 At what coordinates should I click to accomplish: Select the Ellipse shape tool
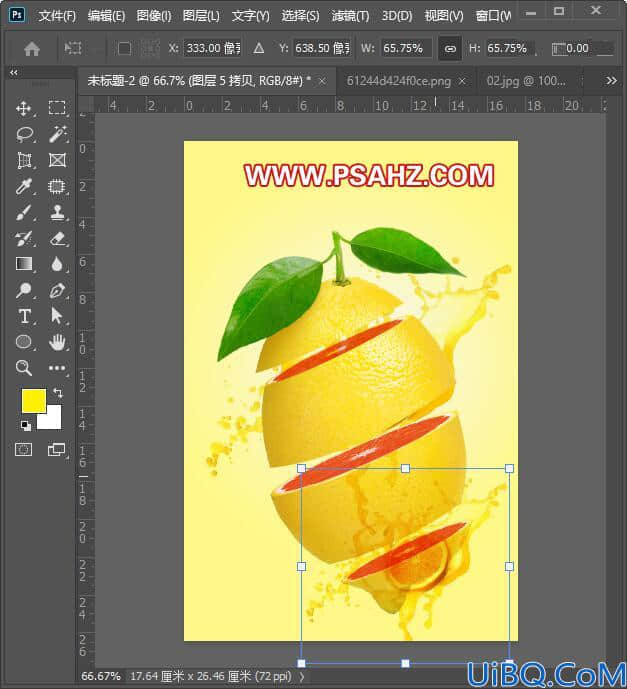tap(24, 342)
